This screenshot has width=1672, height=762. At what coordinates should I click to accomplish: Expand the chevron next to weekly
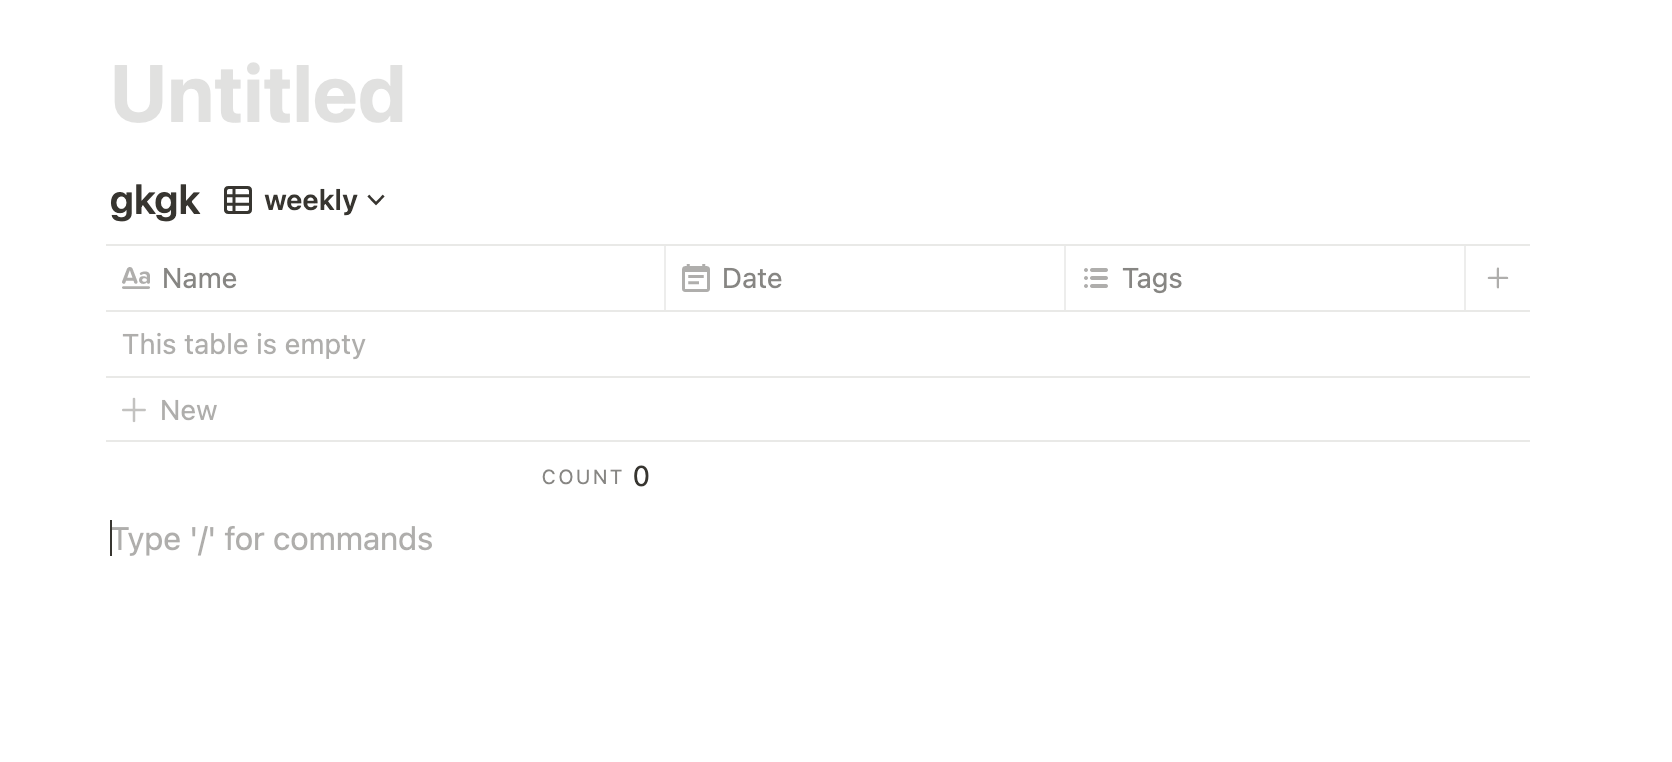[376, 201]
